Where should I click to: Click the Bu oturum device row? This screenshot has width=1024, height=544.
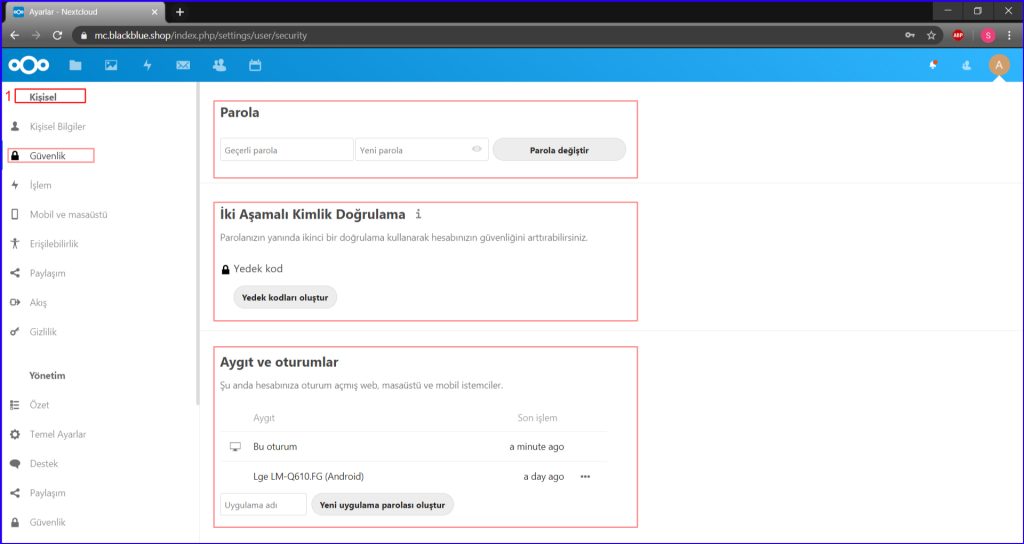point(414,447)
